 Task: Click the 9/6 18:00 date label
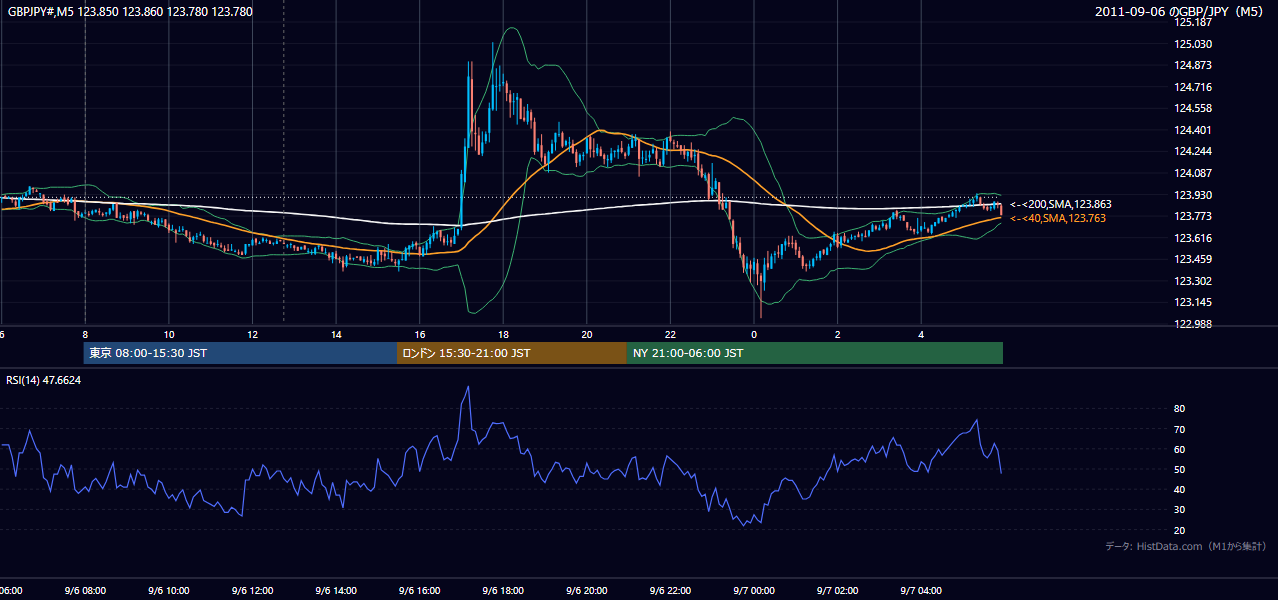click(504, 591)
